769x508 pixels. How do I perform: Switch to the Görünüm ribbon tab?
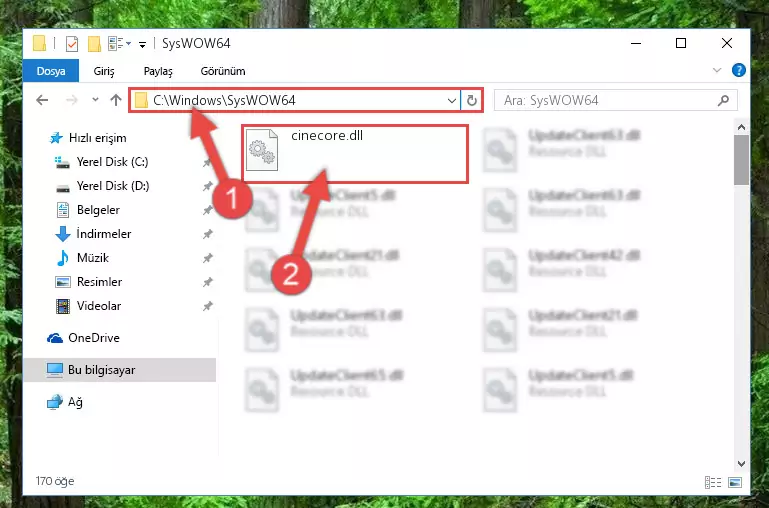click(x=223, y=71)
